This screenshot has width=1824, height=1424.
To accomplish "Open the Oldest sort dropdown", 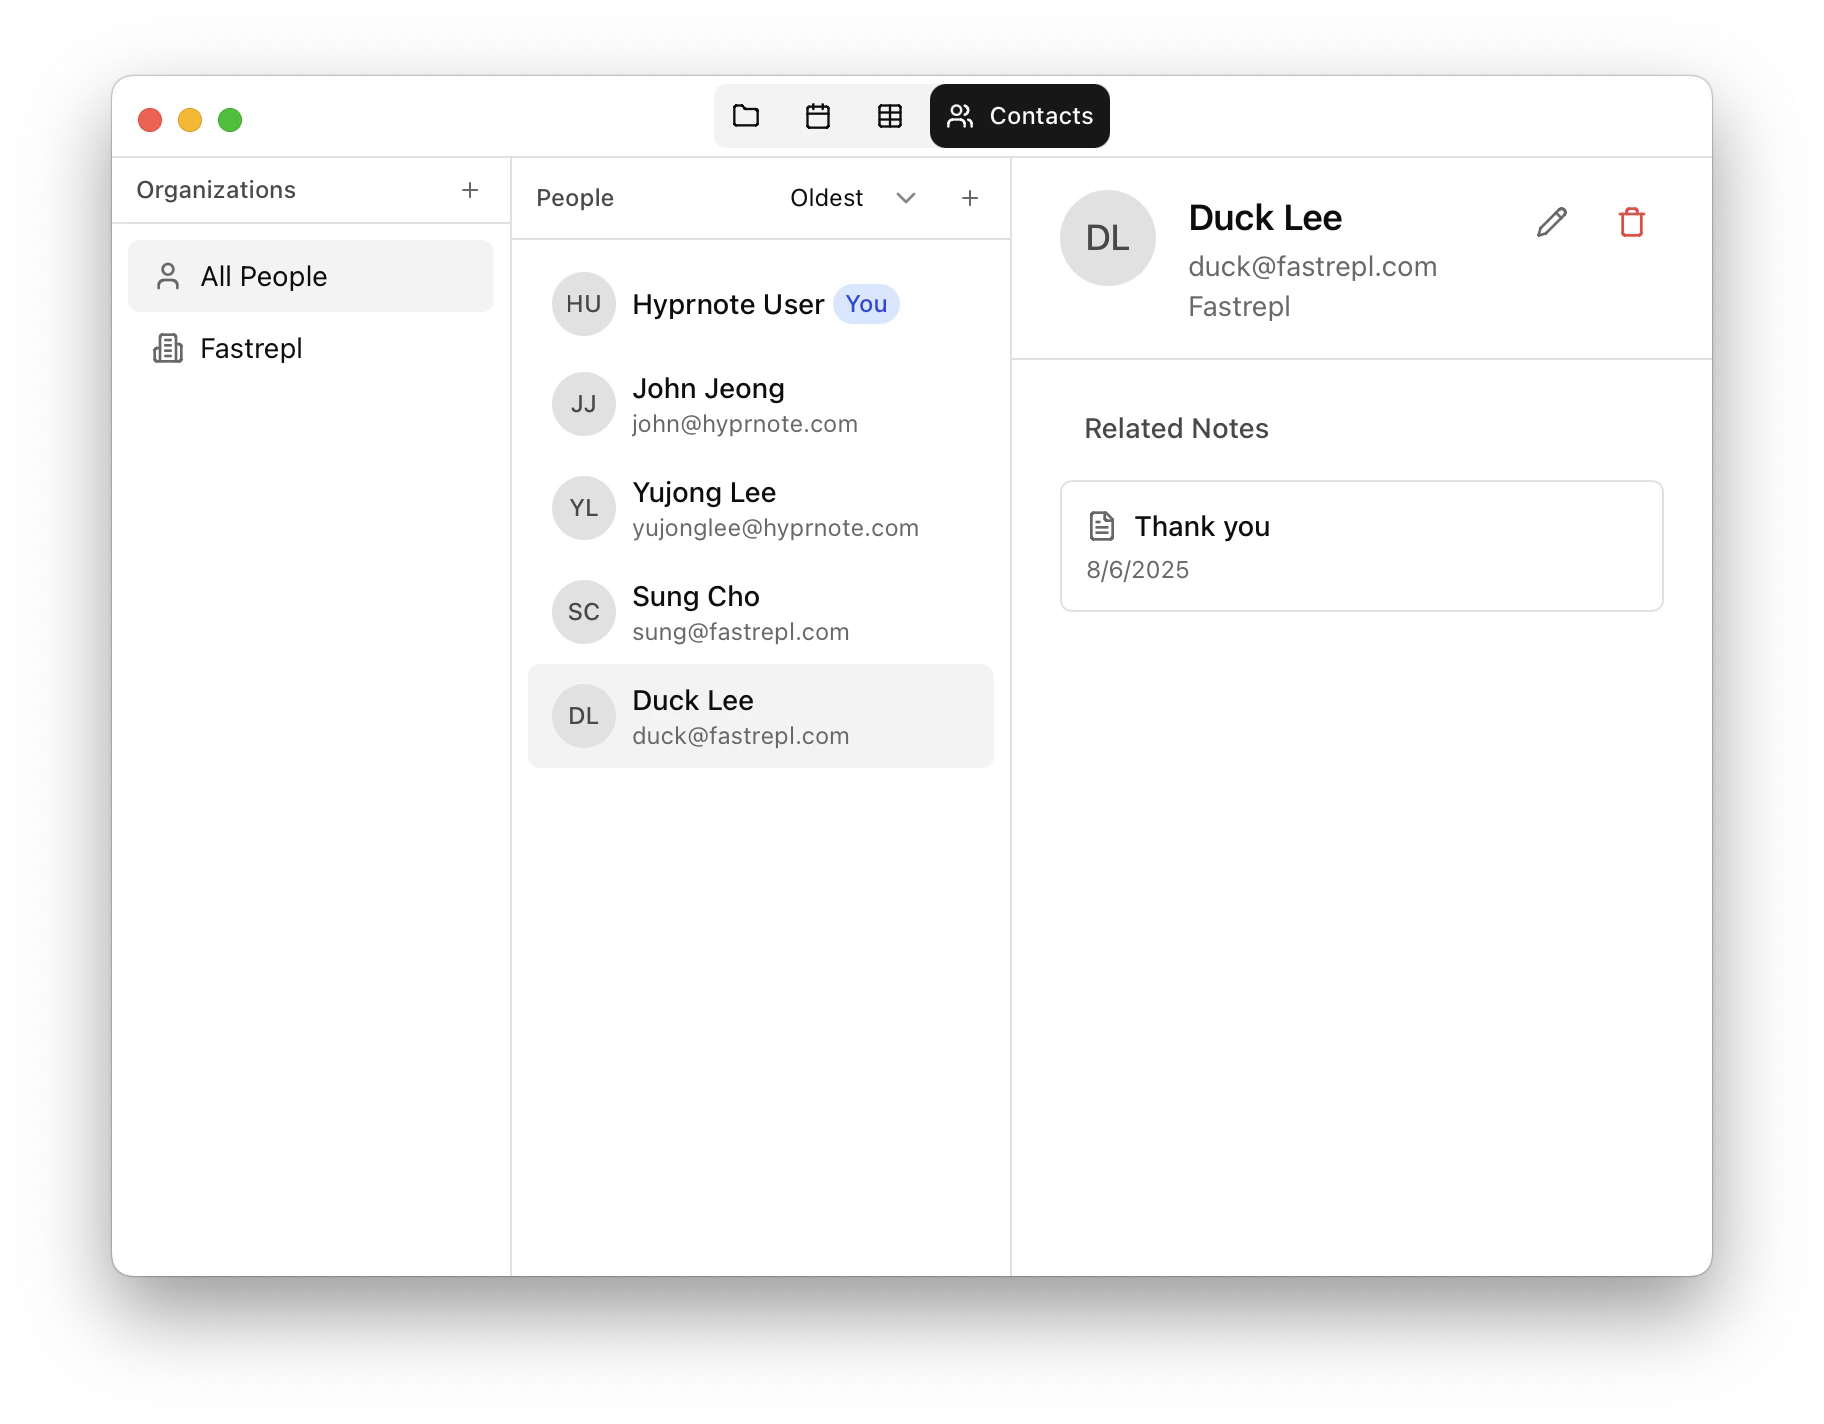I will click(x=826, y=197).
